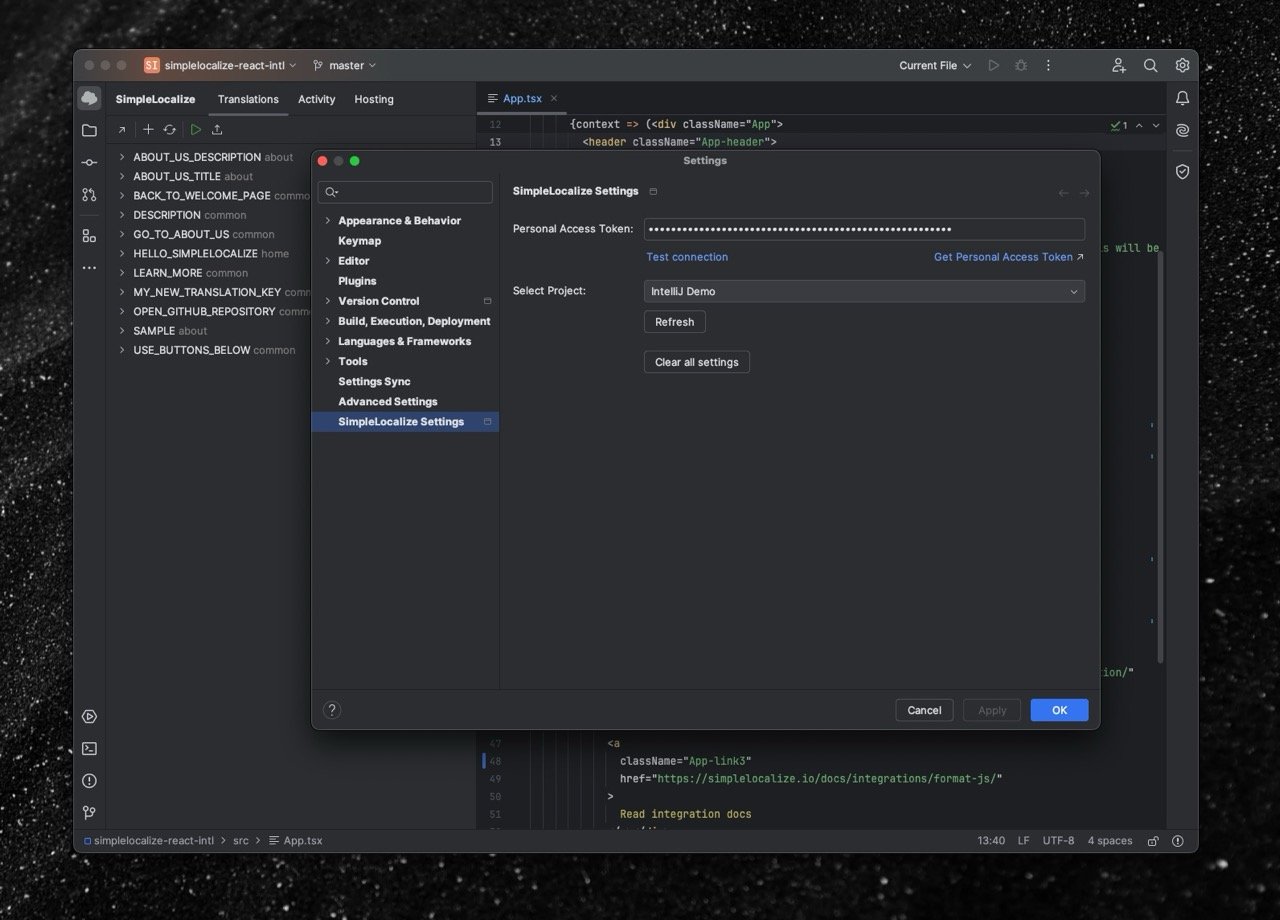Expand the Tools settings node
This screenshot has height=920, width=1280.
click(x=327, y=361)
